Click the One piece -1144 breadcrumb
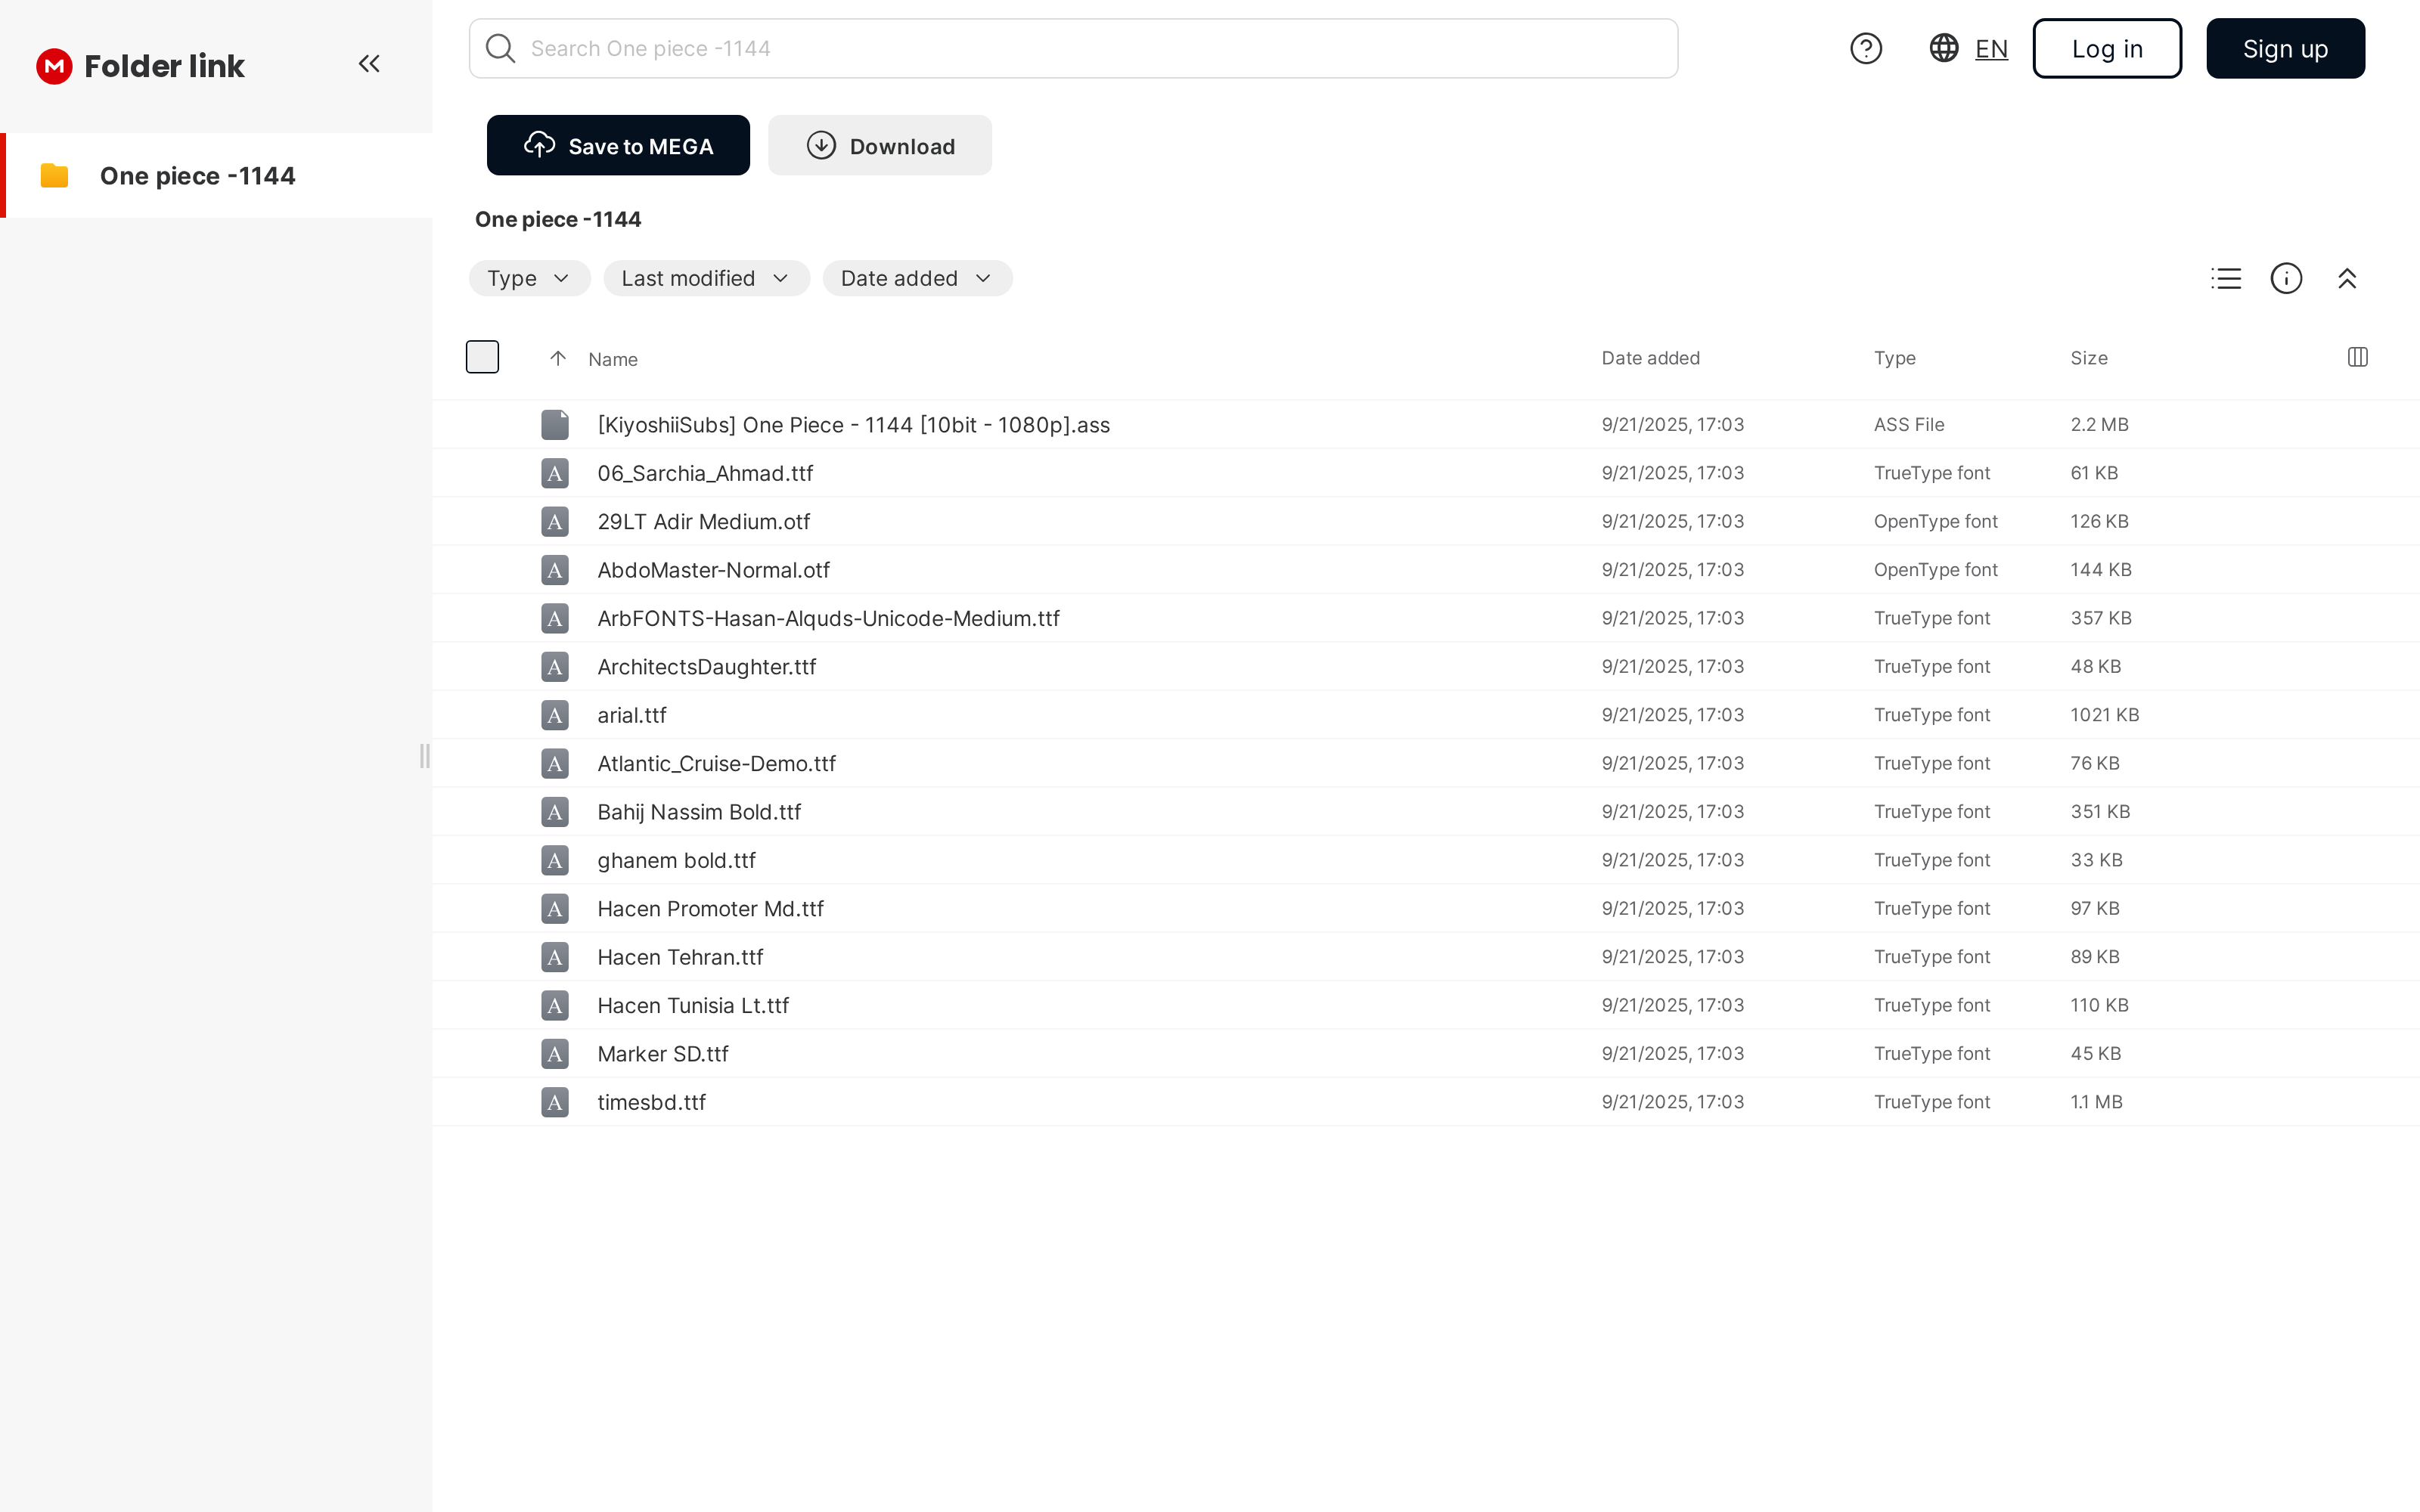This screenshot has width=2420, height=1512. [558, 219]
